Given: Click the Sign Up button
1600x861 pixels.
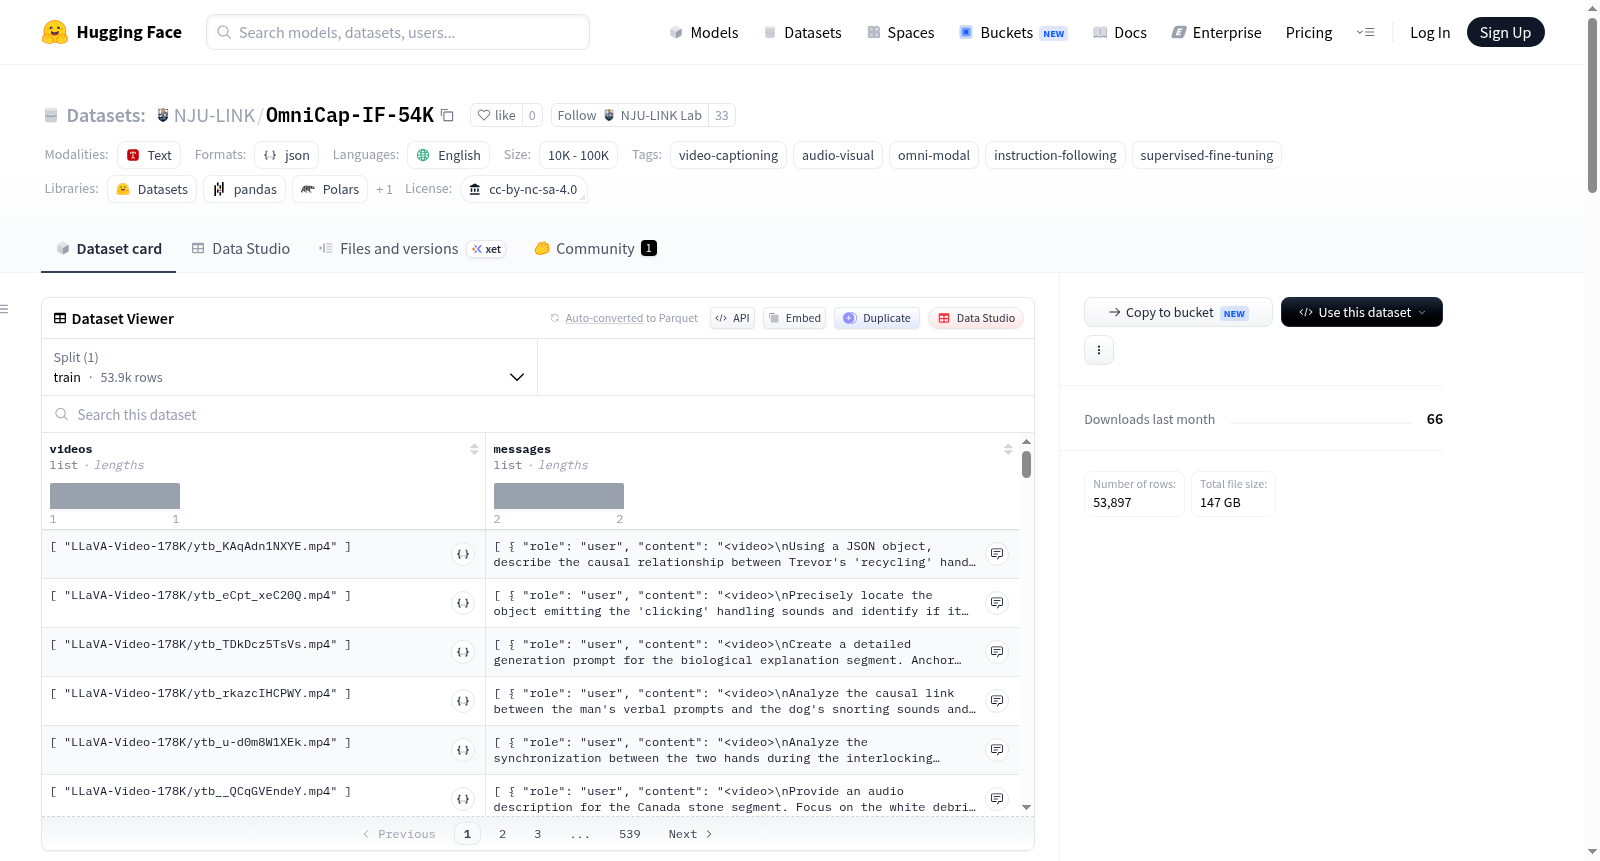Looking at the screenshot, I should [1506, 32].
